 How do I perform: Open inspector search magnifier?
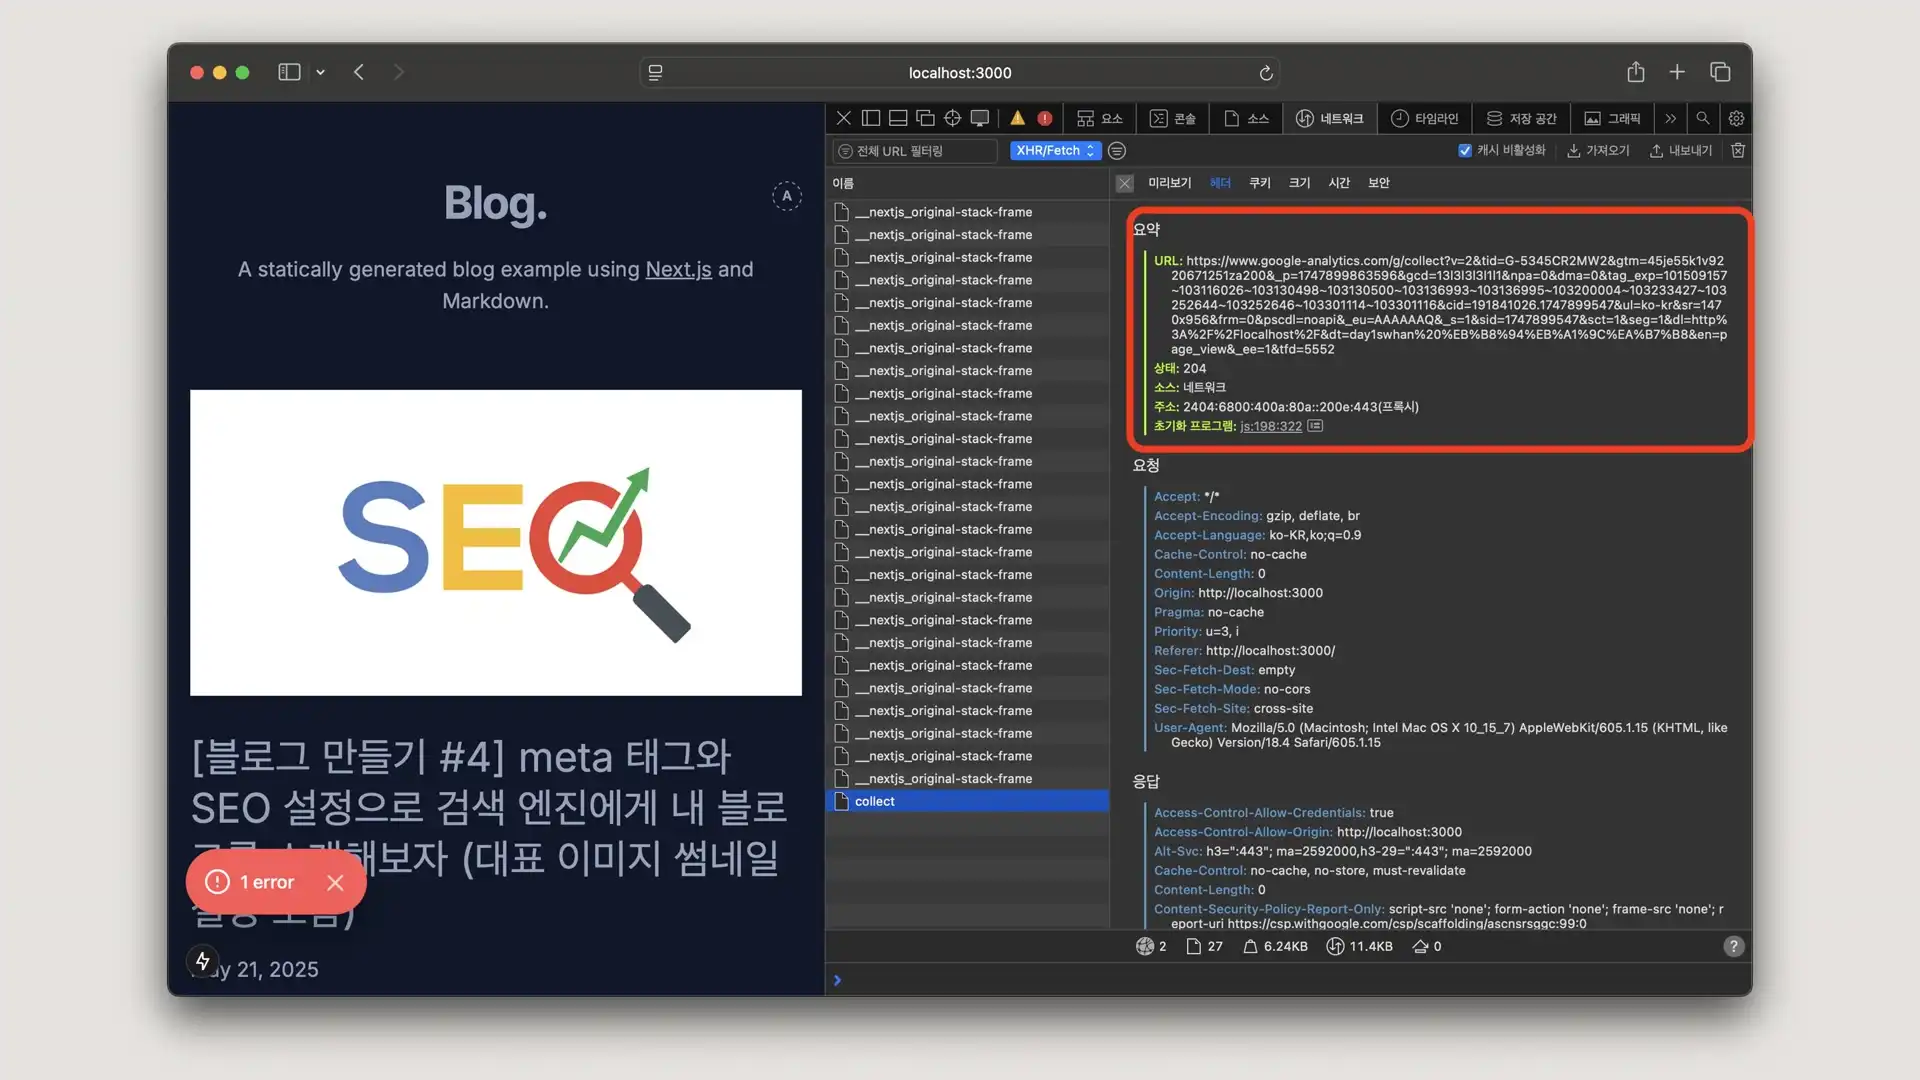point(1702,118)
